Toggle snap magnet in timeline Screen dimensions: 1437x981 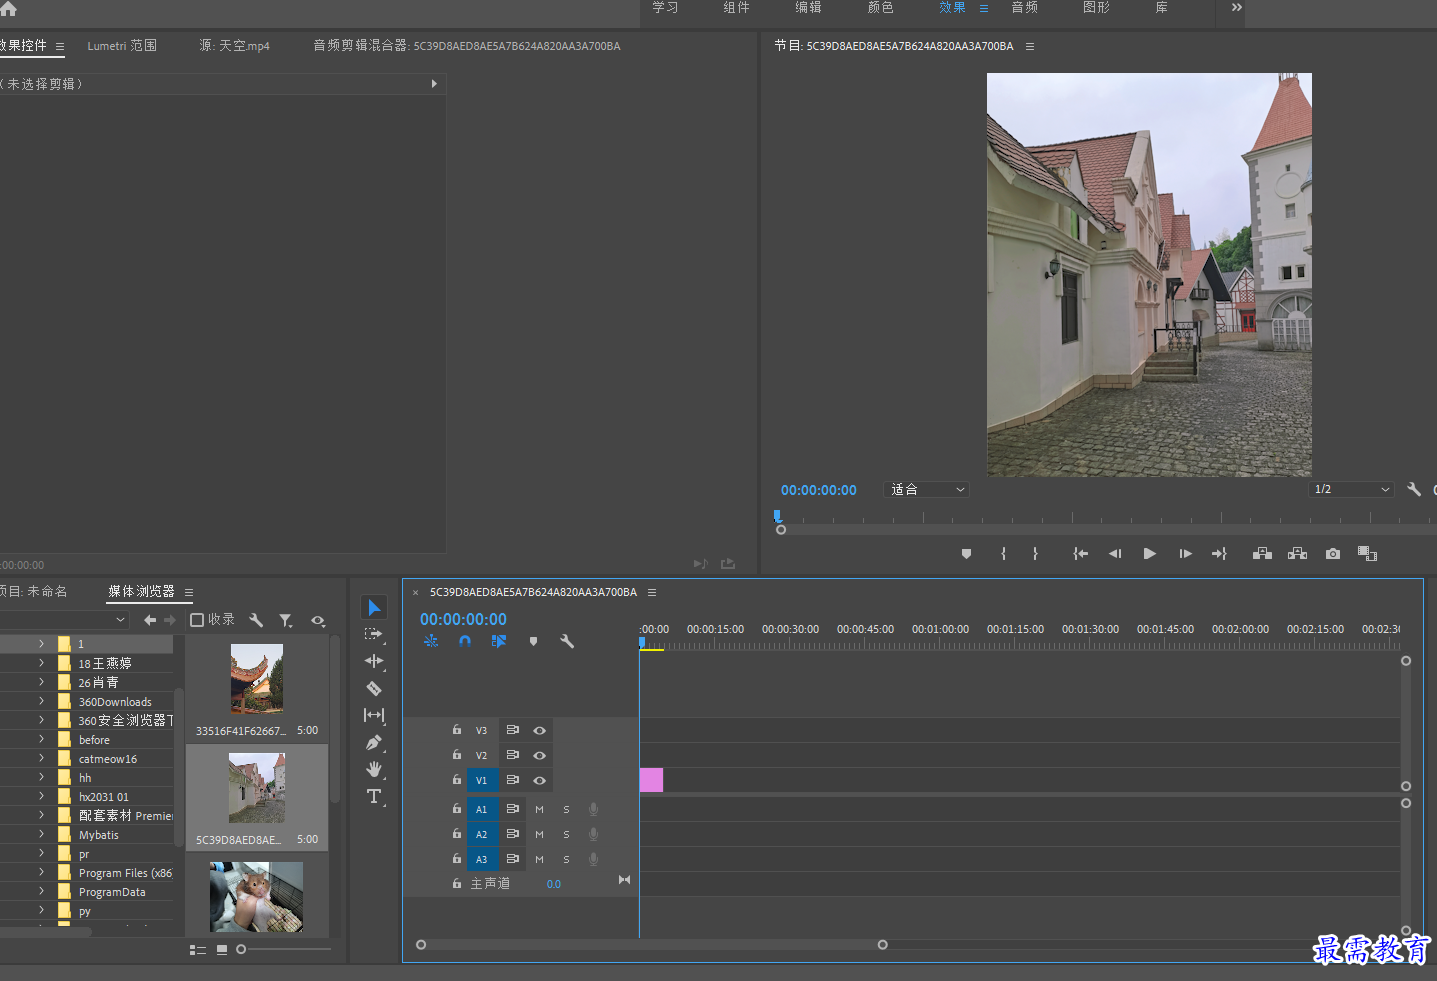pyautogui.click(x=465, y=642)
